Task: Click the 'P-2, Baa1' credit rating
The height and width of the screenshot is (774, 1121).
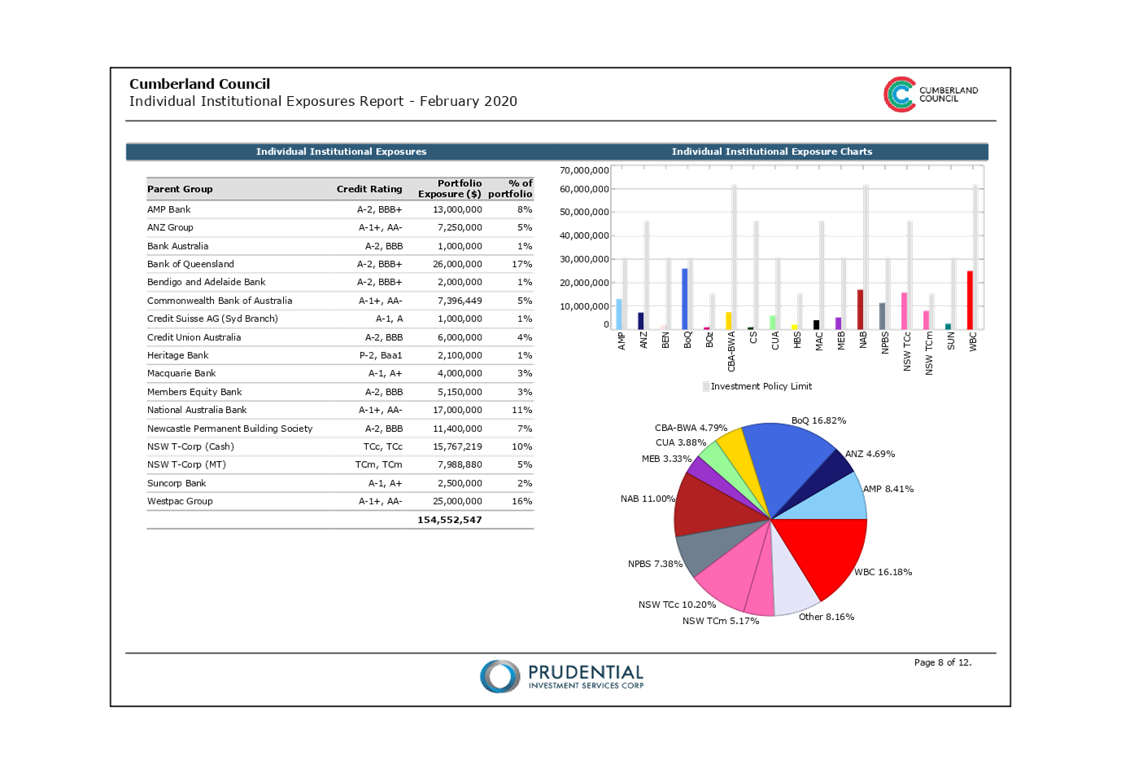Action: coord(380,355)
